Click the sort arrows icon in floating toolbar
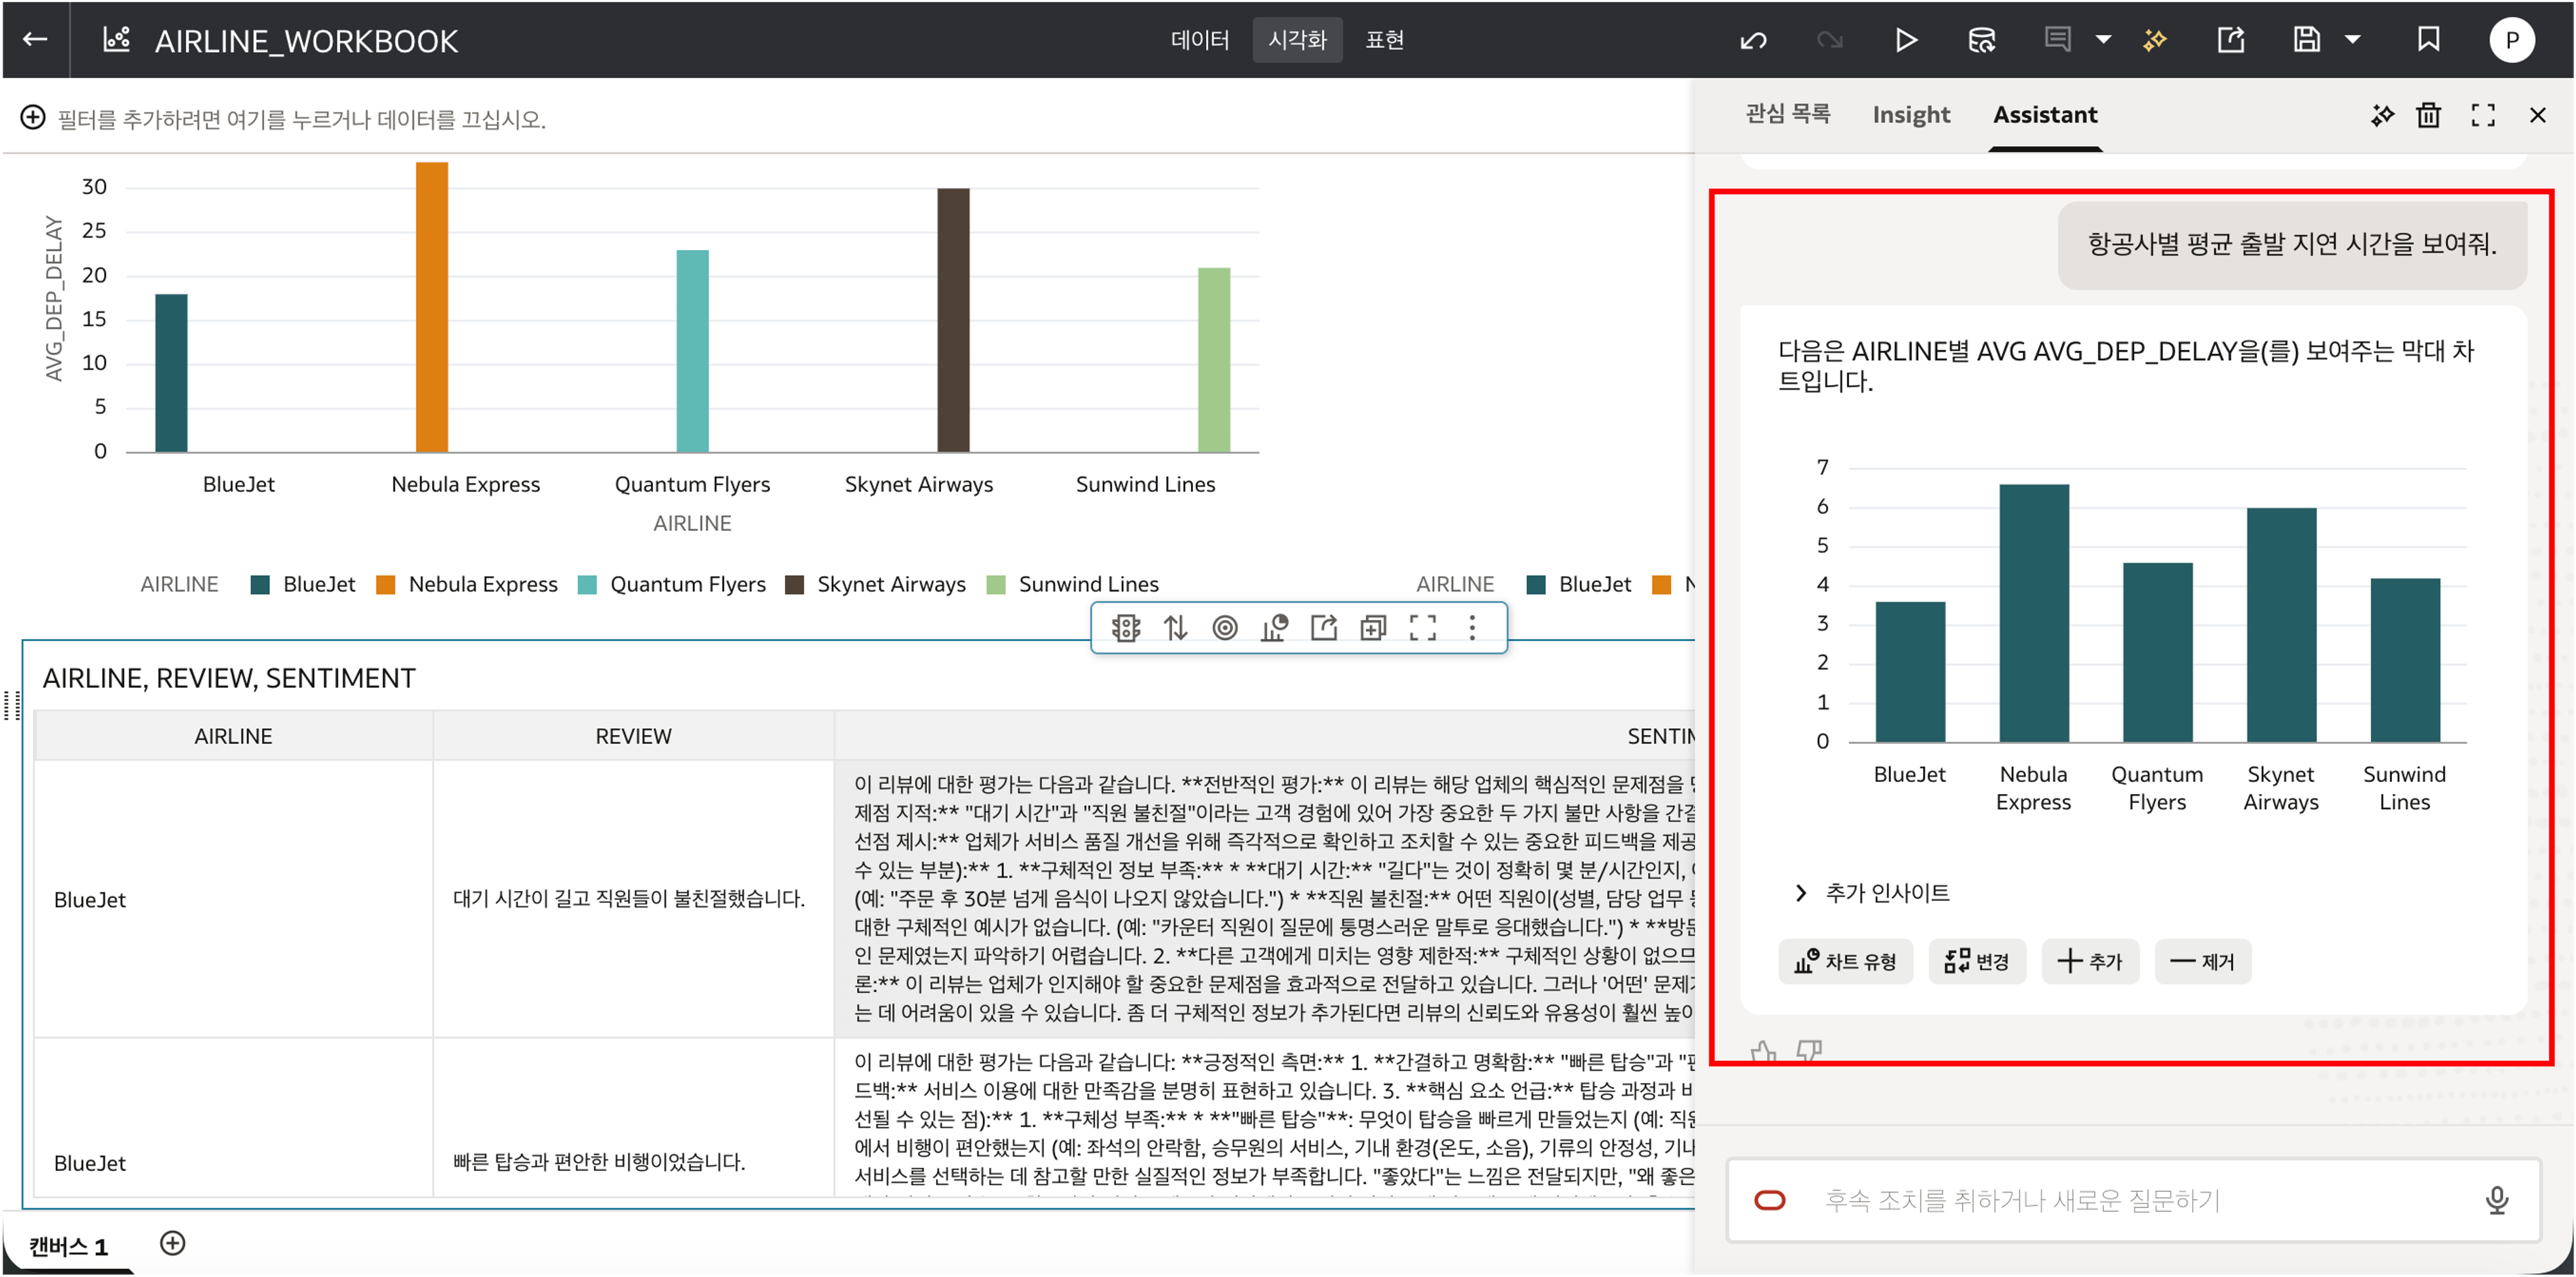This screenshot has height=1277, width=2576. pyautogui.click(x=1175, y=627)
